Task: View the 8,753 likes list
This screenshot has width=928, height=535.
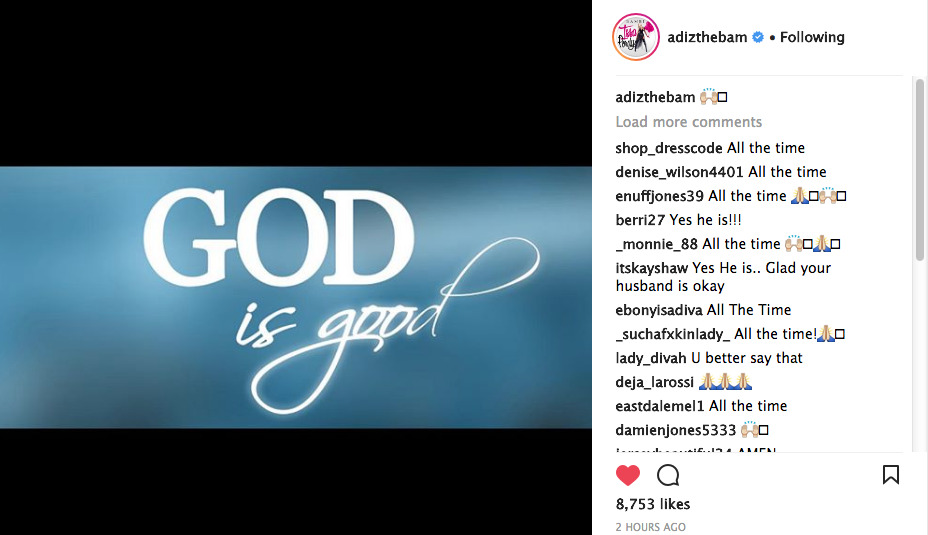Action: coord(653,504)
